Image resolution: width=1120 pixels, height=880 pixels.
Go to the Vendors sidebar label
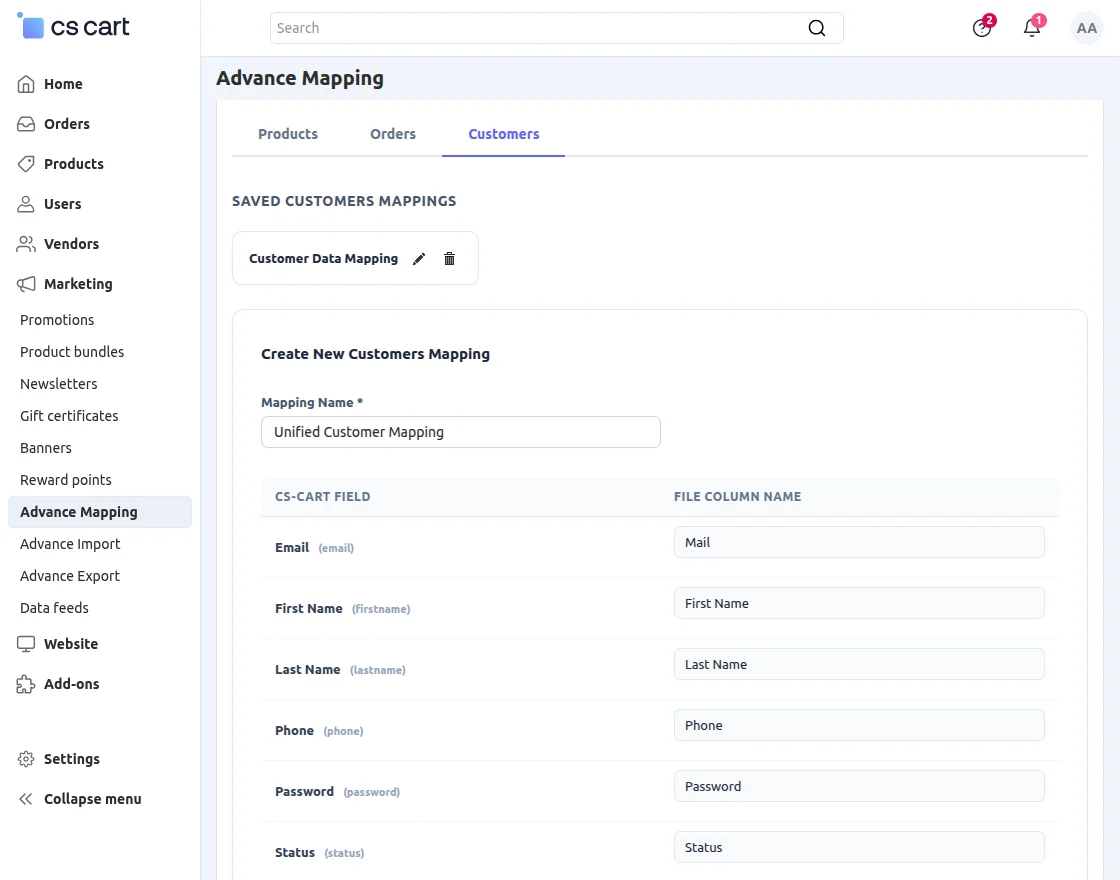(x=71, y=244)
